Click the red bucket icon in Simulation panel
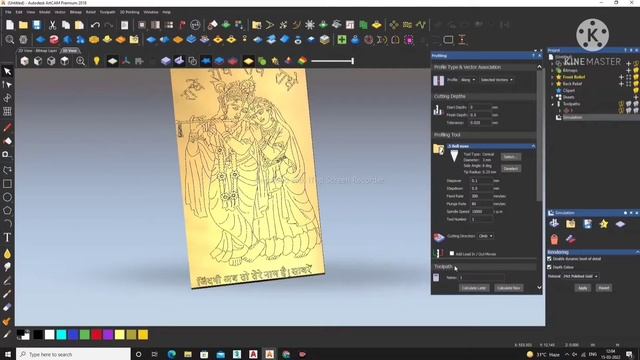The image size is (640, 360). tap(554, 239)
